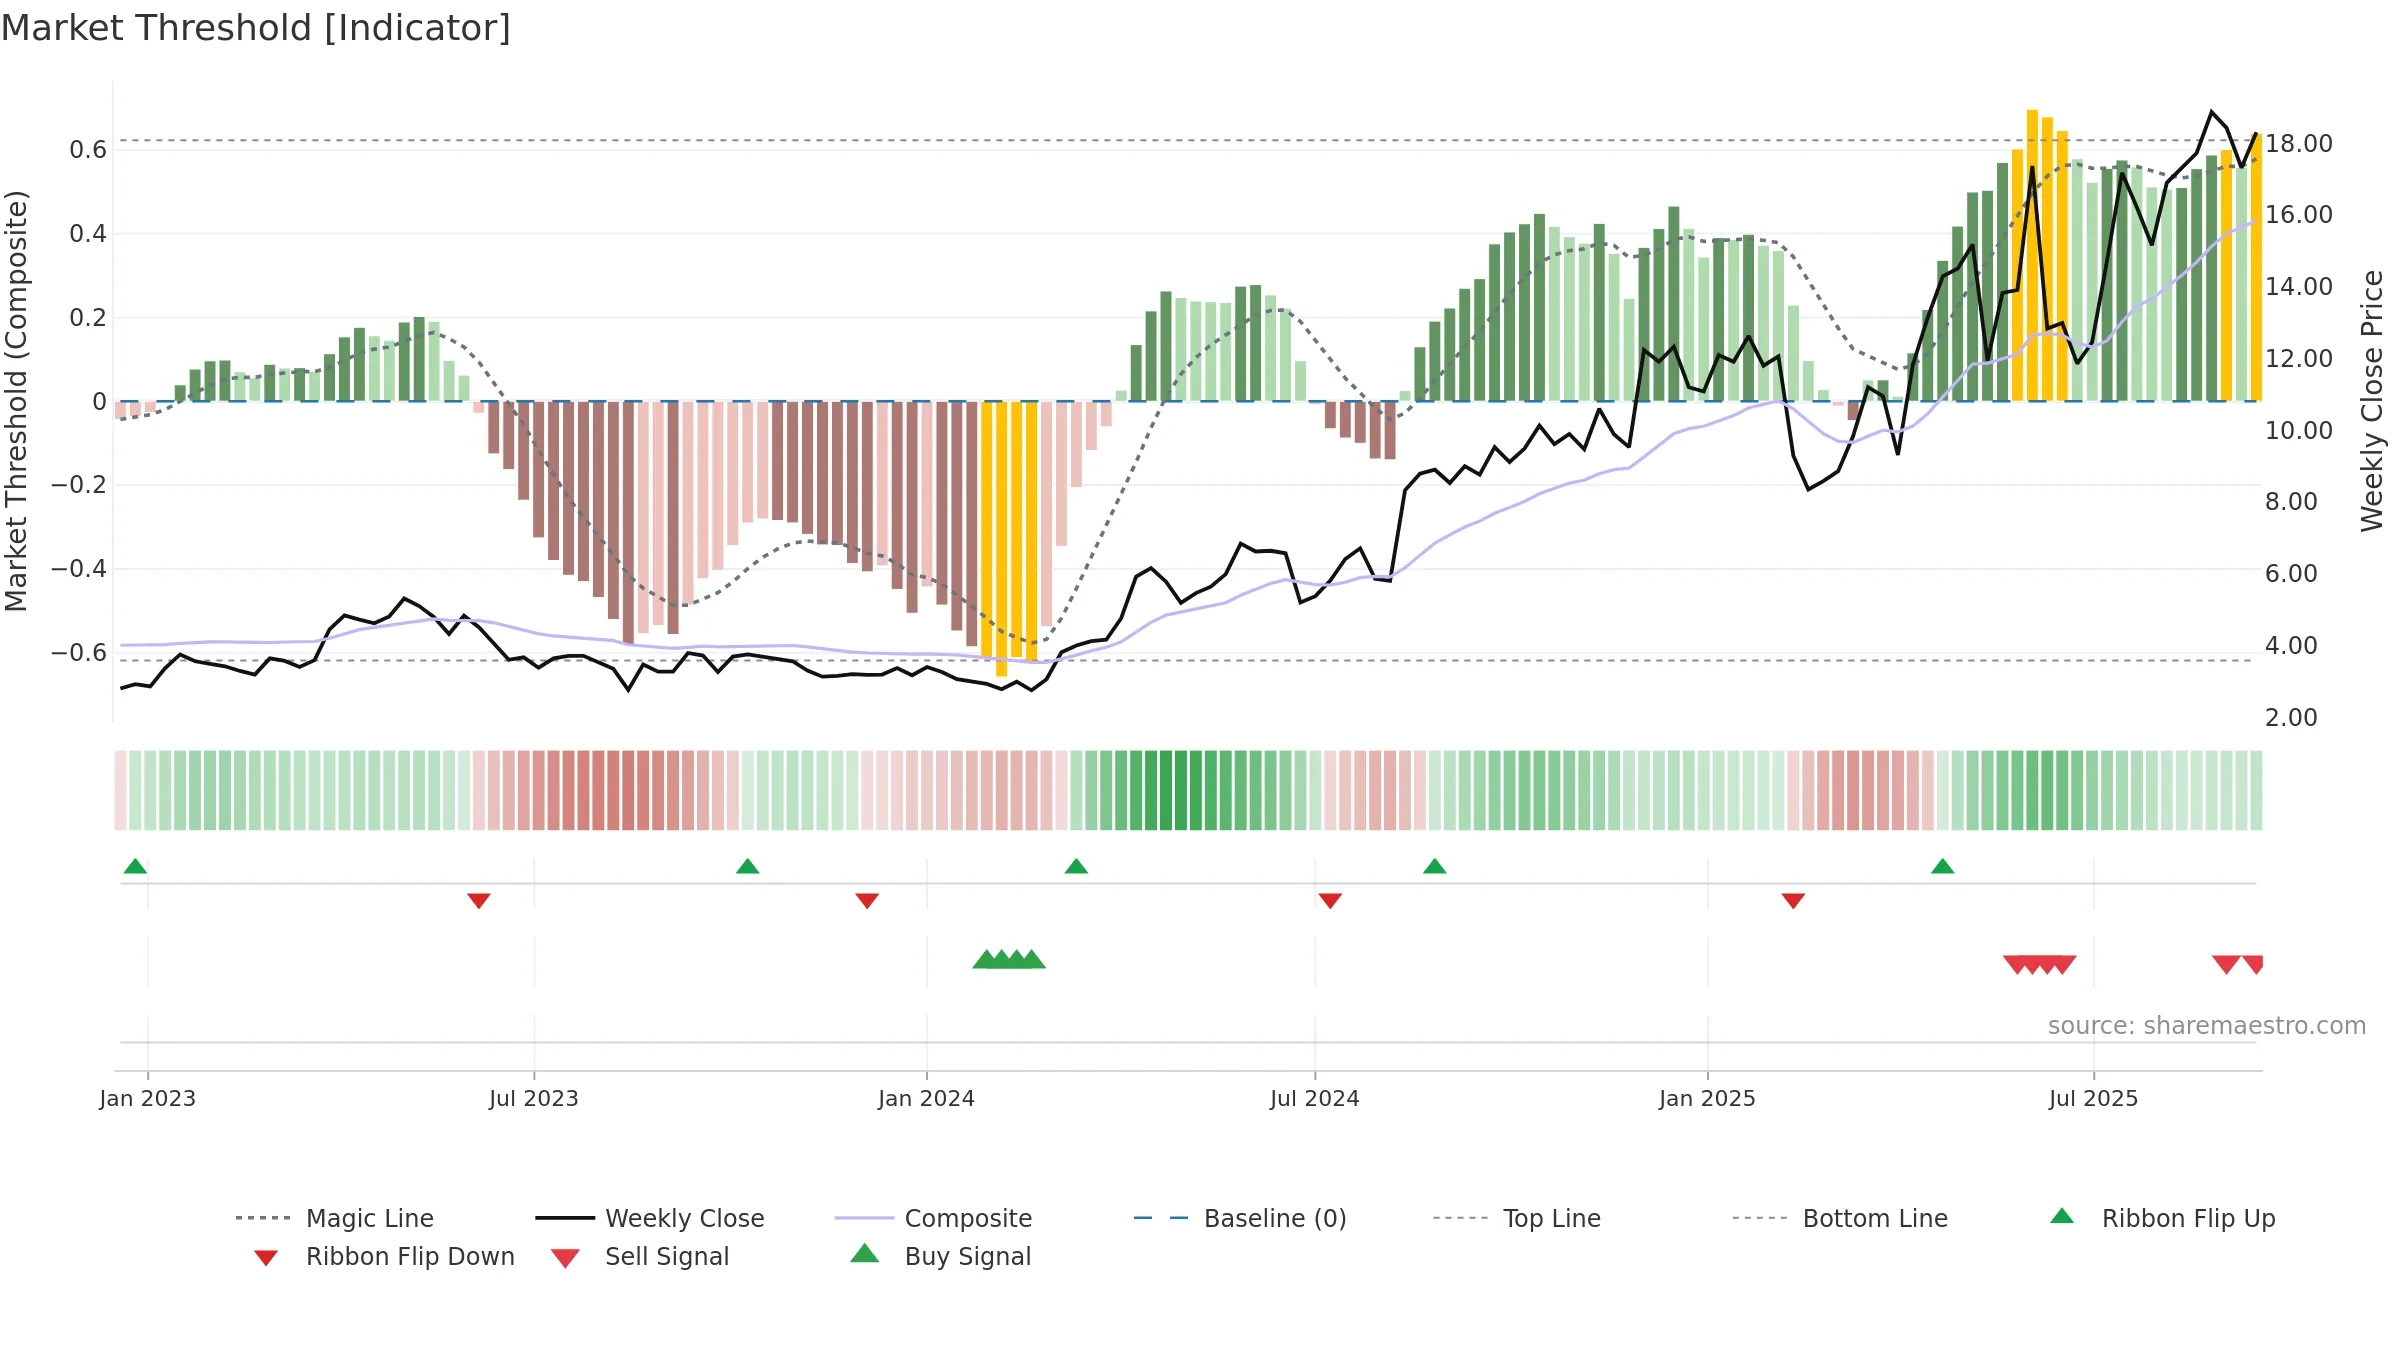Click the 0 left axis tick
Viewport: 2400px width, 1350px height.
point(99,402)
